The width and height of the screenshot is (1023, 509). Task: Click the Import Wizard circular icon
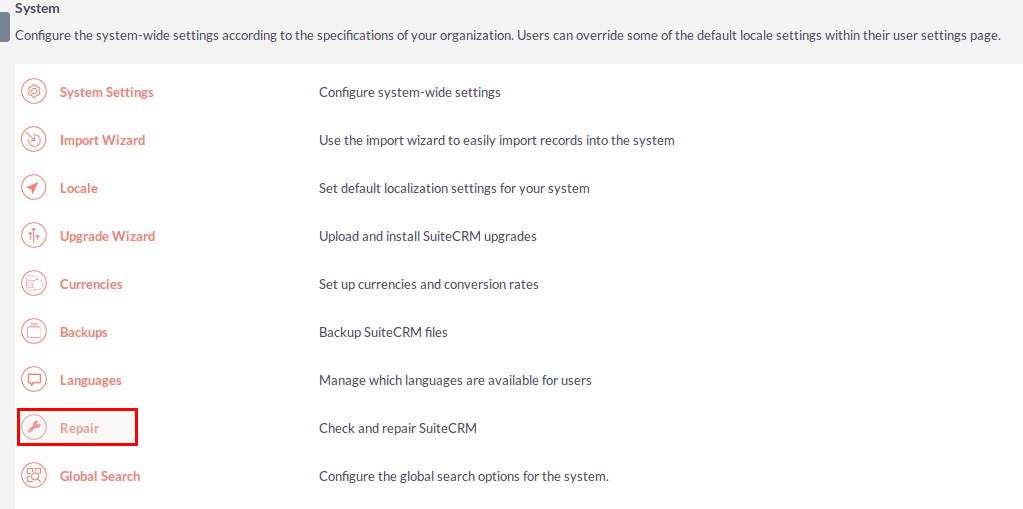[x=34, y=140]
